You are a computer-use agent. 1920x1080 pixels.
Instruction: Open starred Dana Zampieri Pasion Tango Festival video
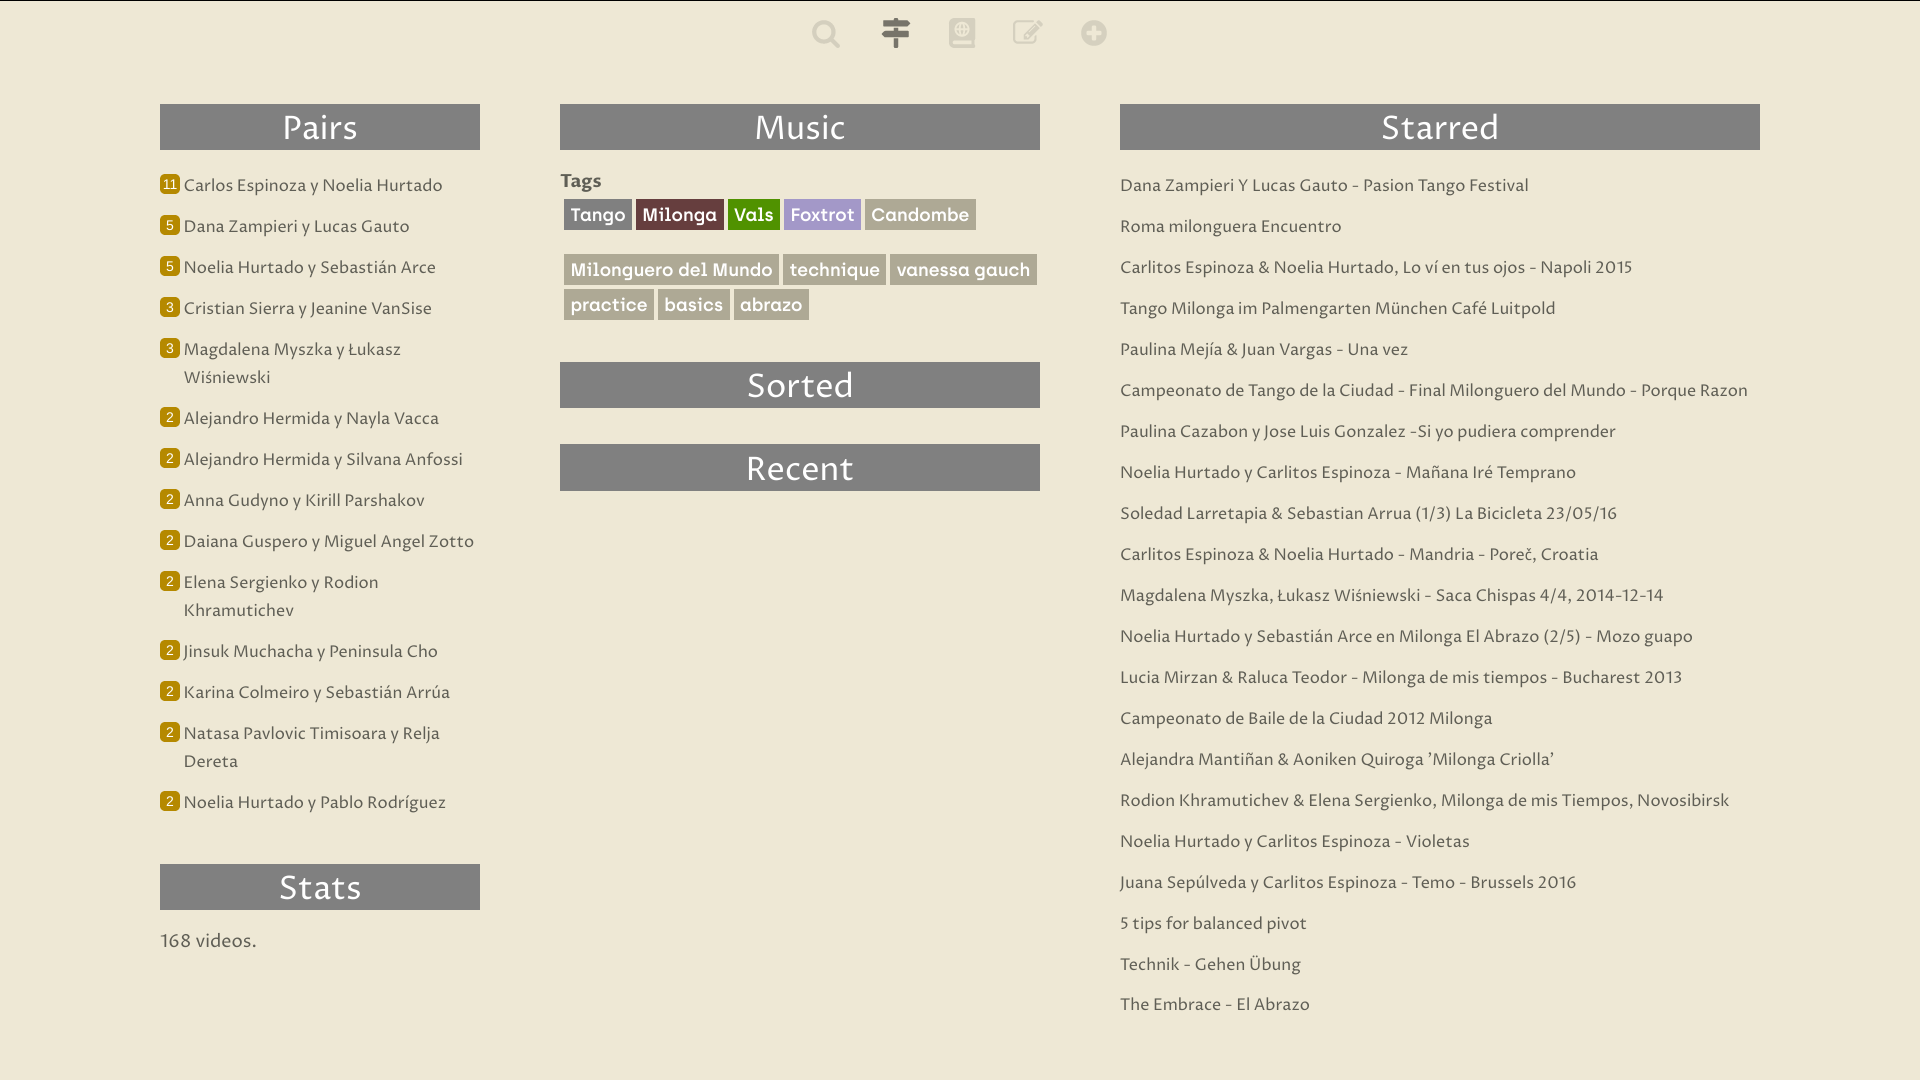[1324, 186]
